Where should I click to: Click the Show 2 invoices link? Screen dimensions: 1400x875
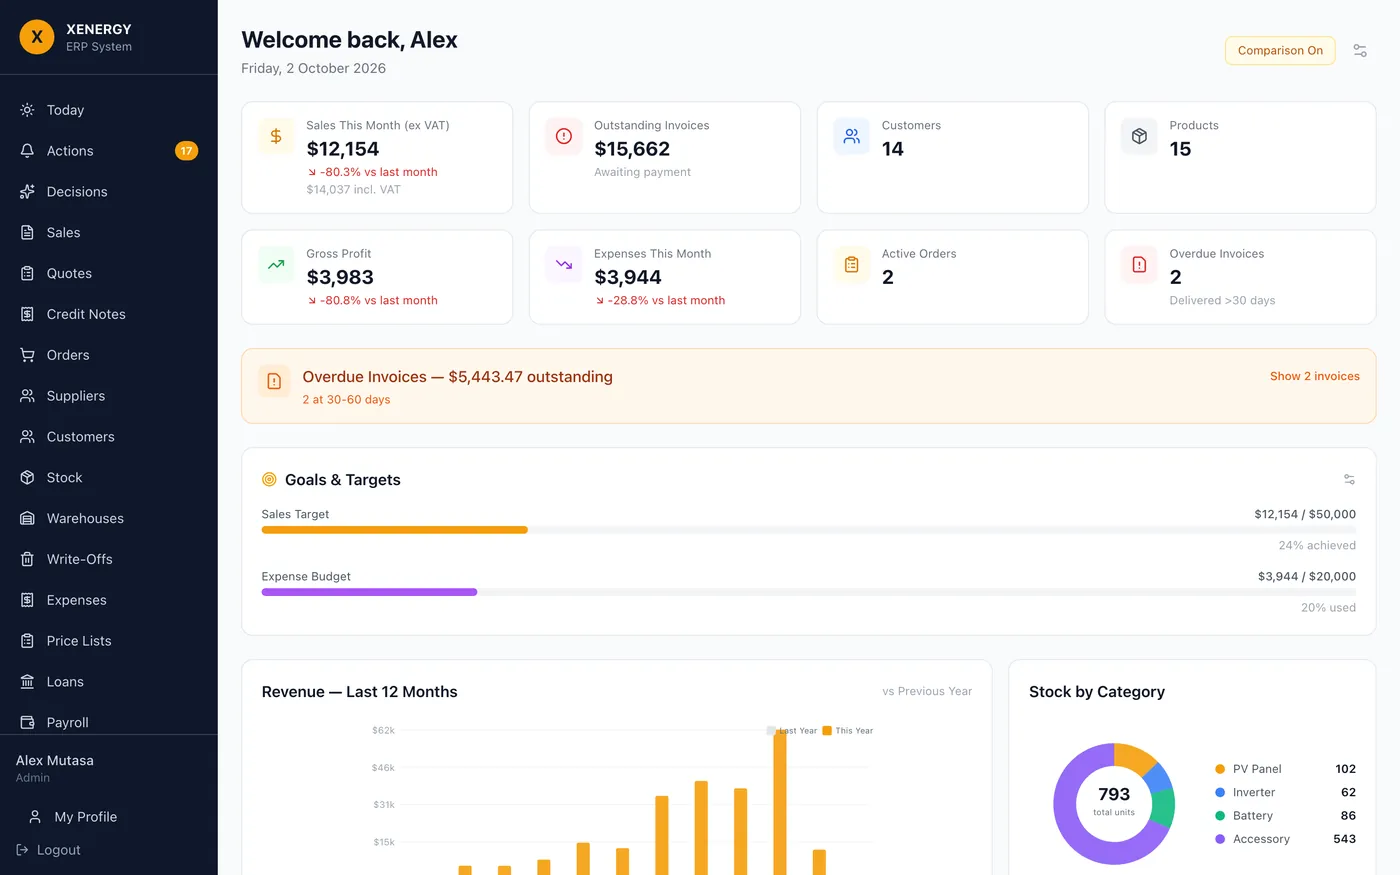[x=1314, y=376]
